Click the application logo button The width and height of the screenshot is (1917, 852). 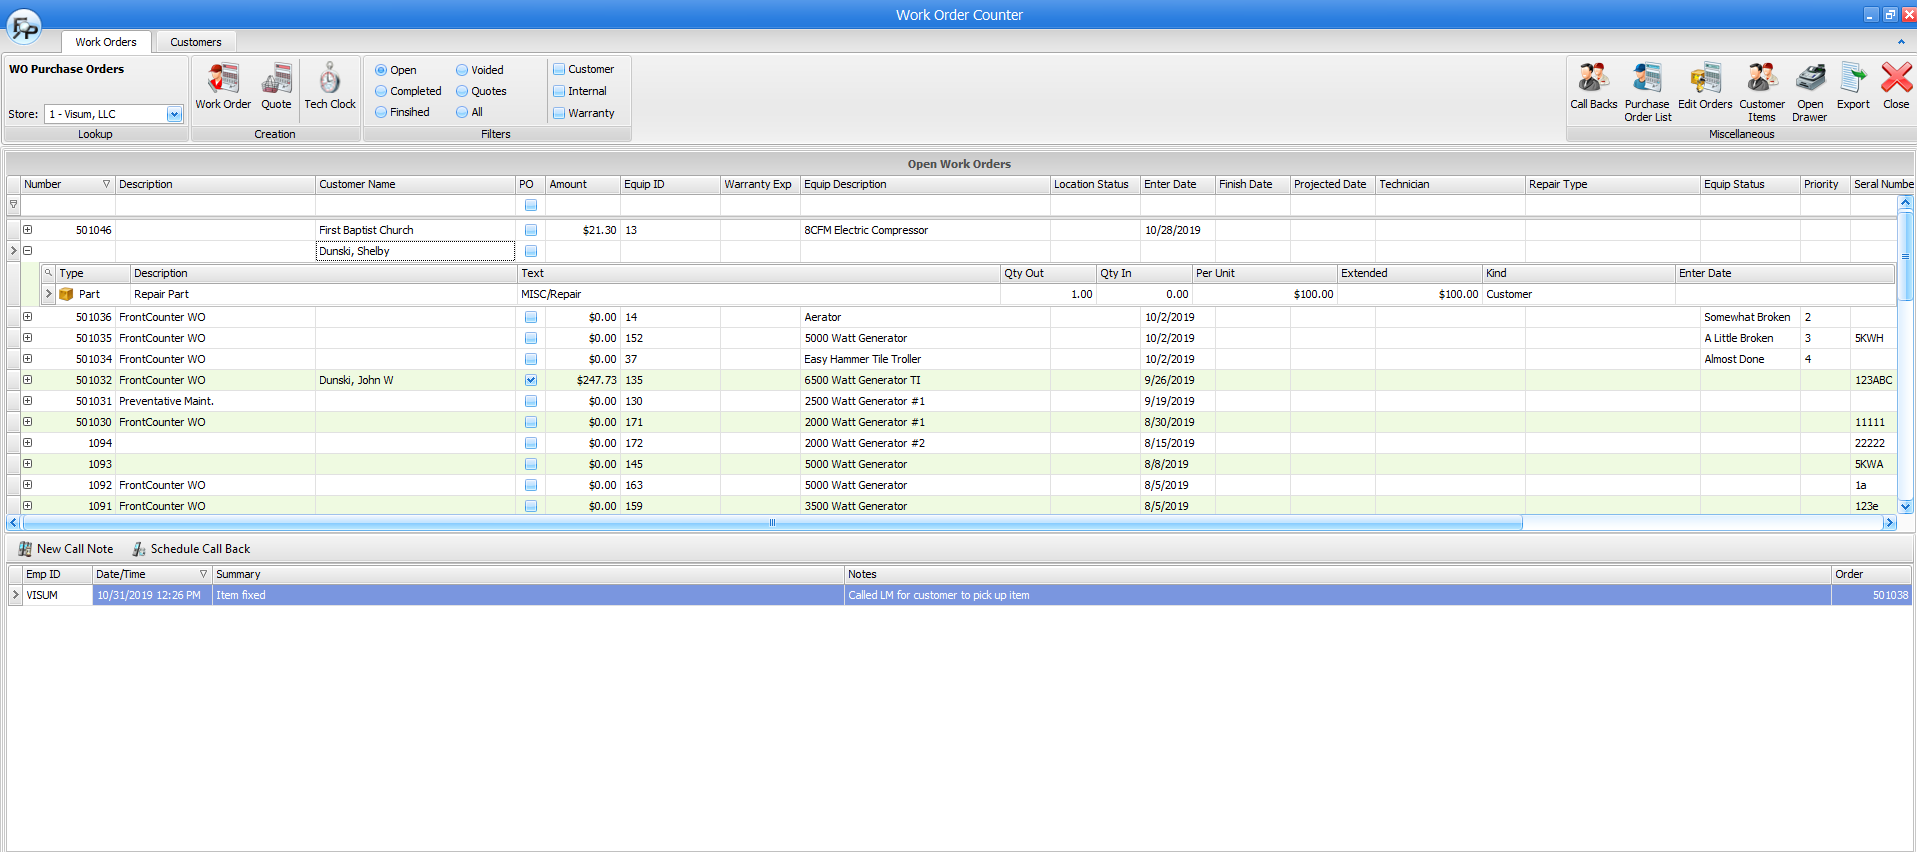24,26
